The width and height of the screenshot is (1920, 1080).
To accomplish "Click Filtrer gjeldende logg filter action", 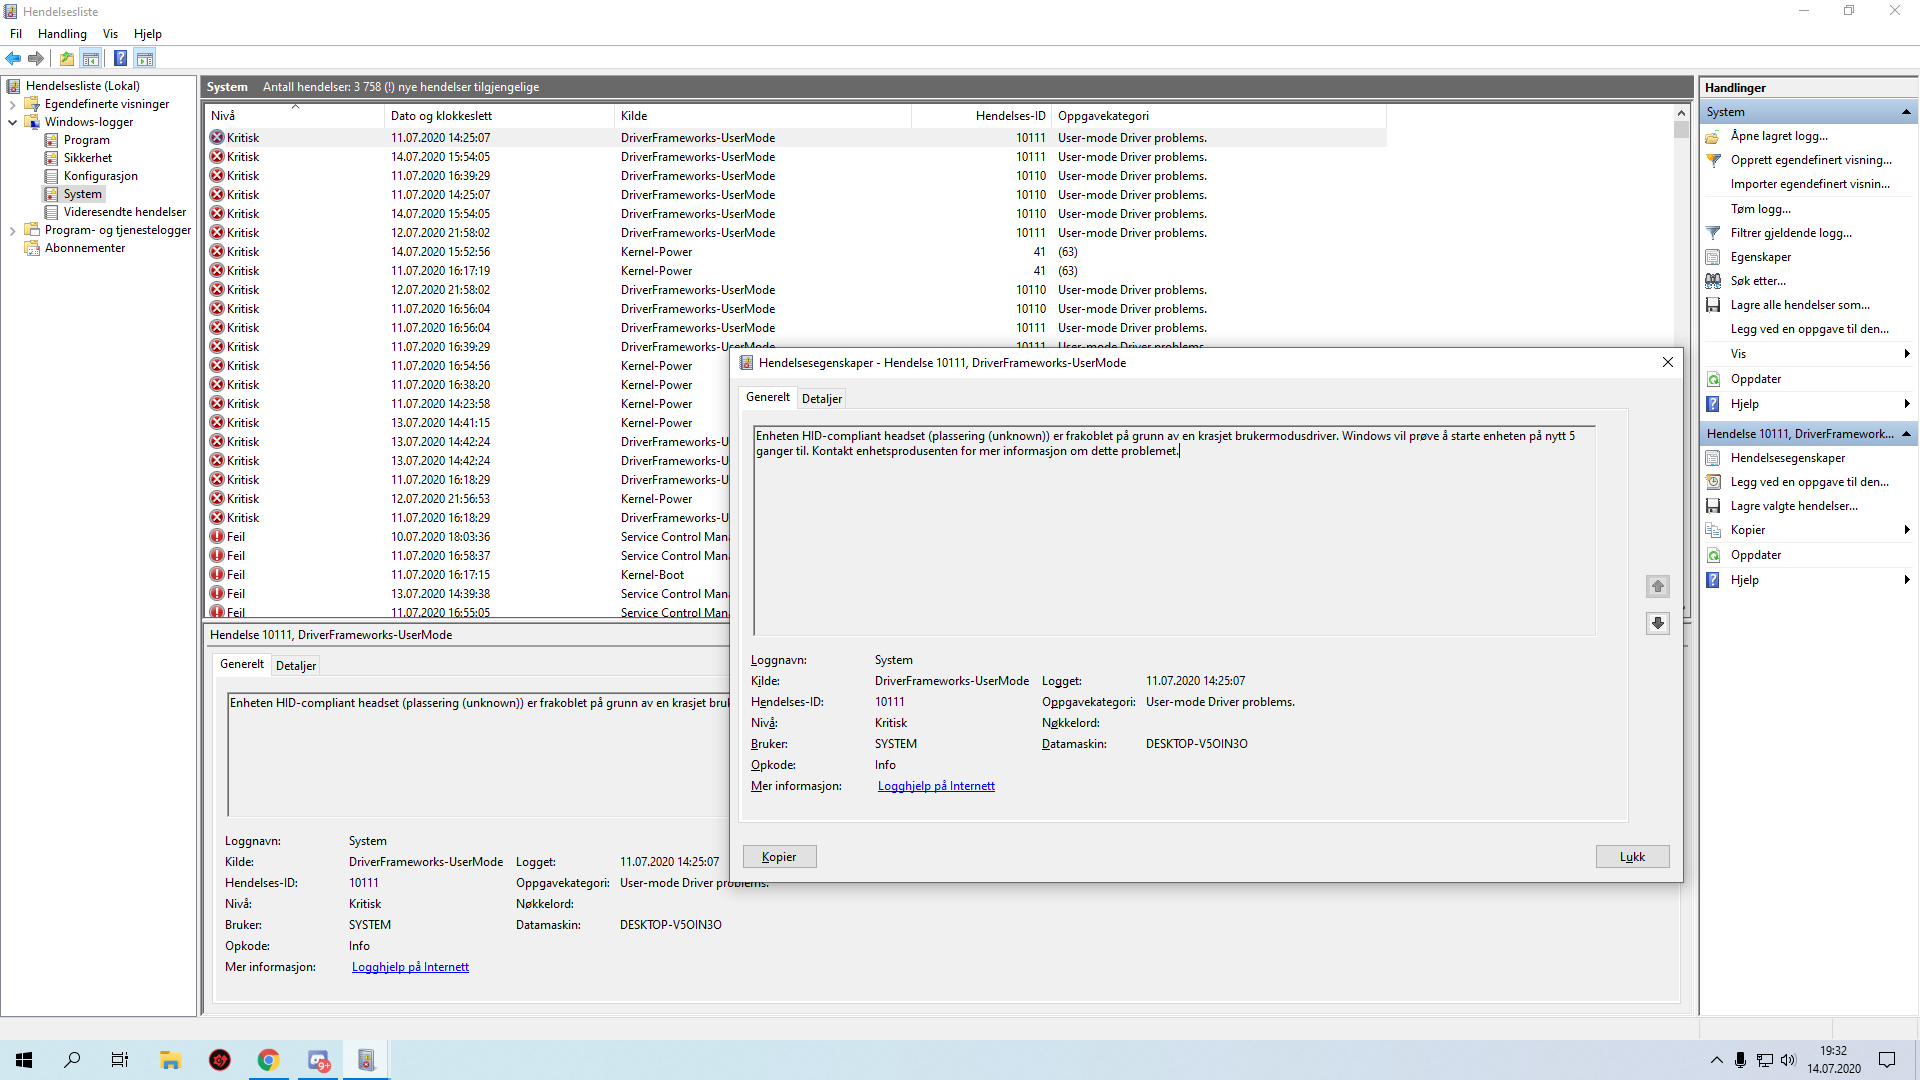I will pyautogui.click(x=1790, y=233).
